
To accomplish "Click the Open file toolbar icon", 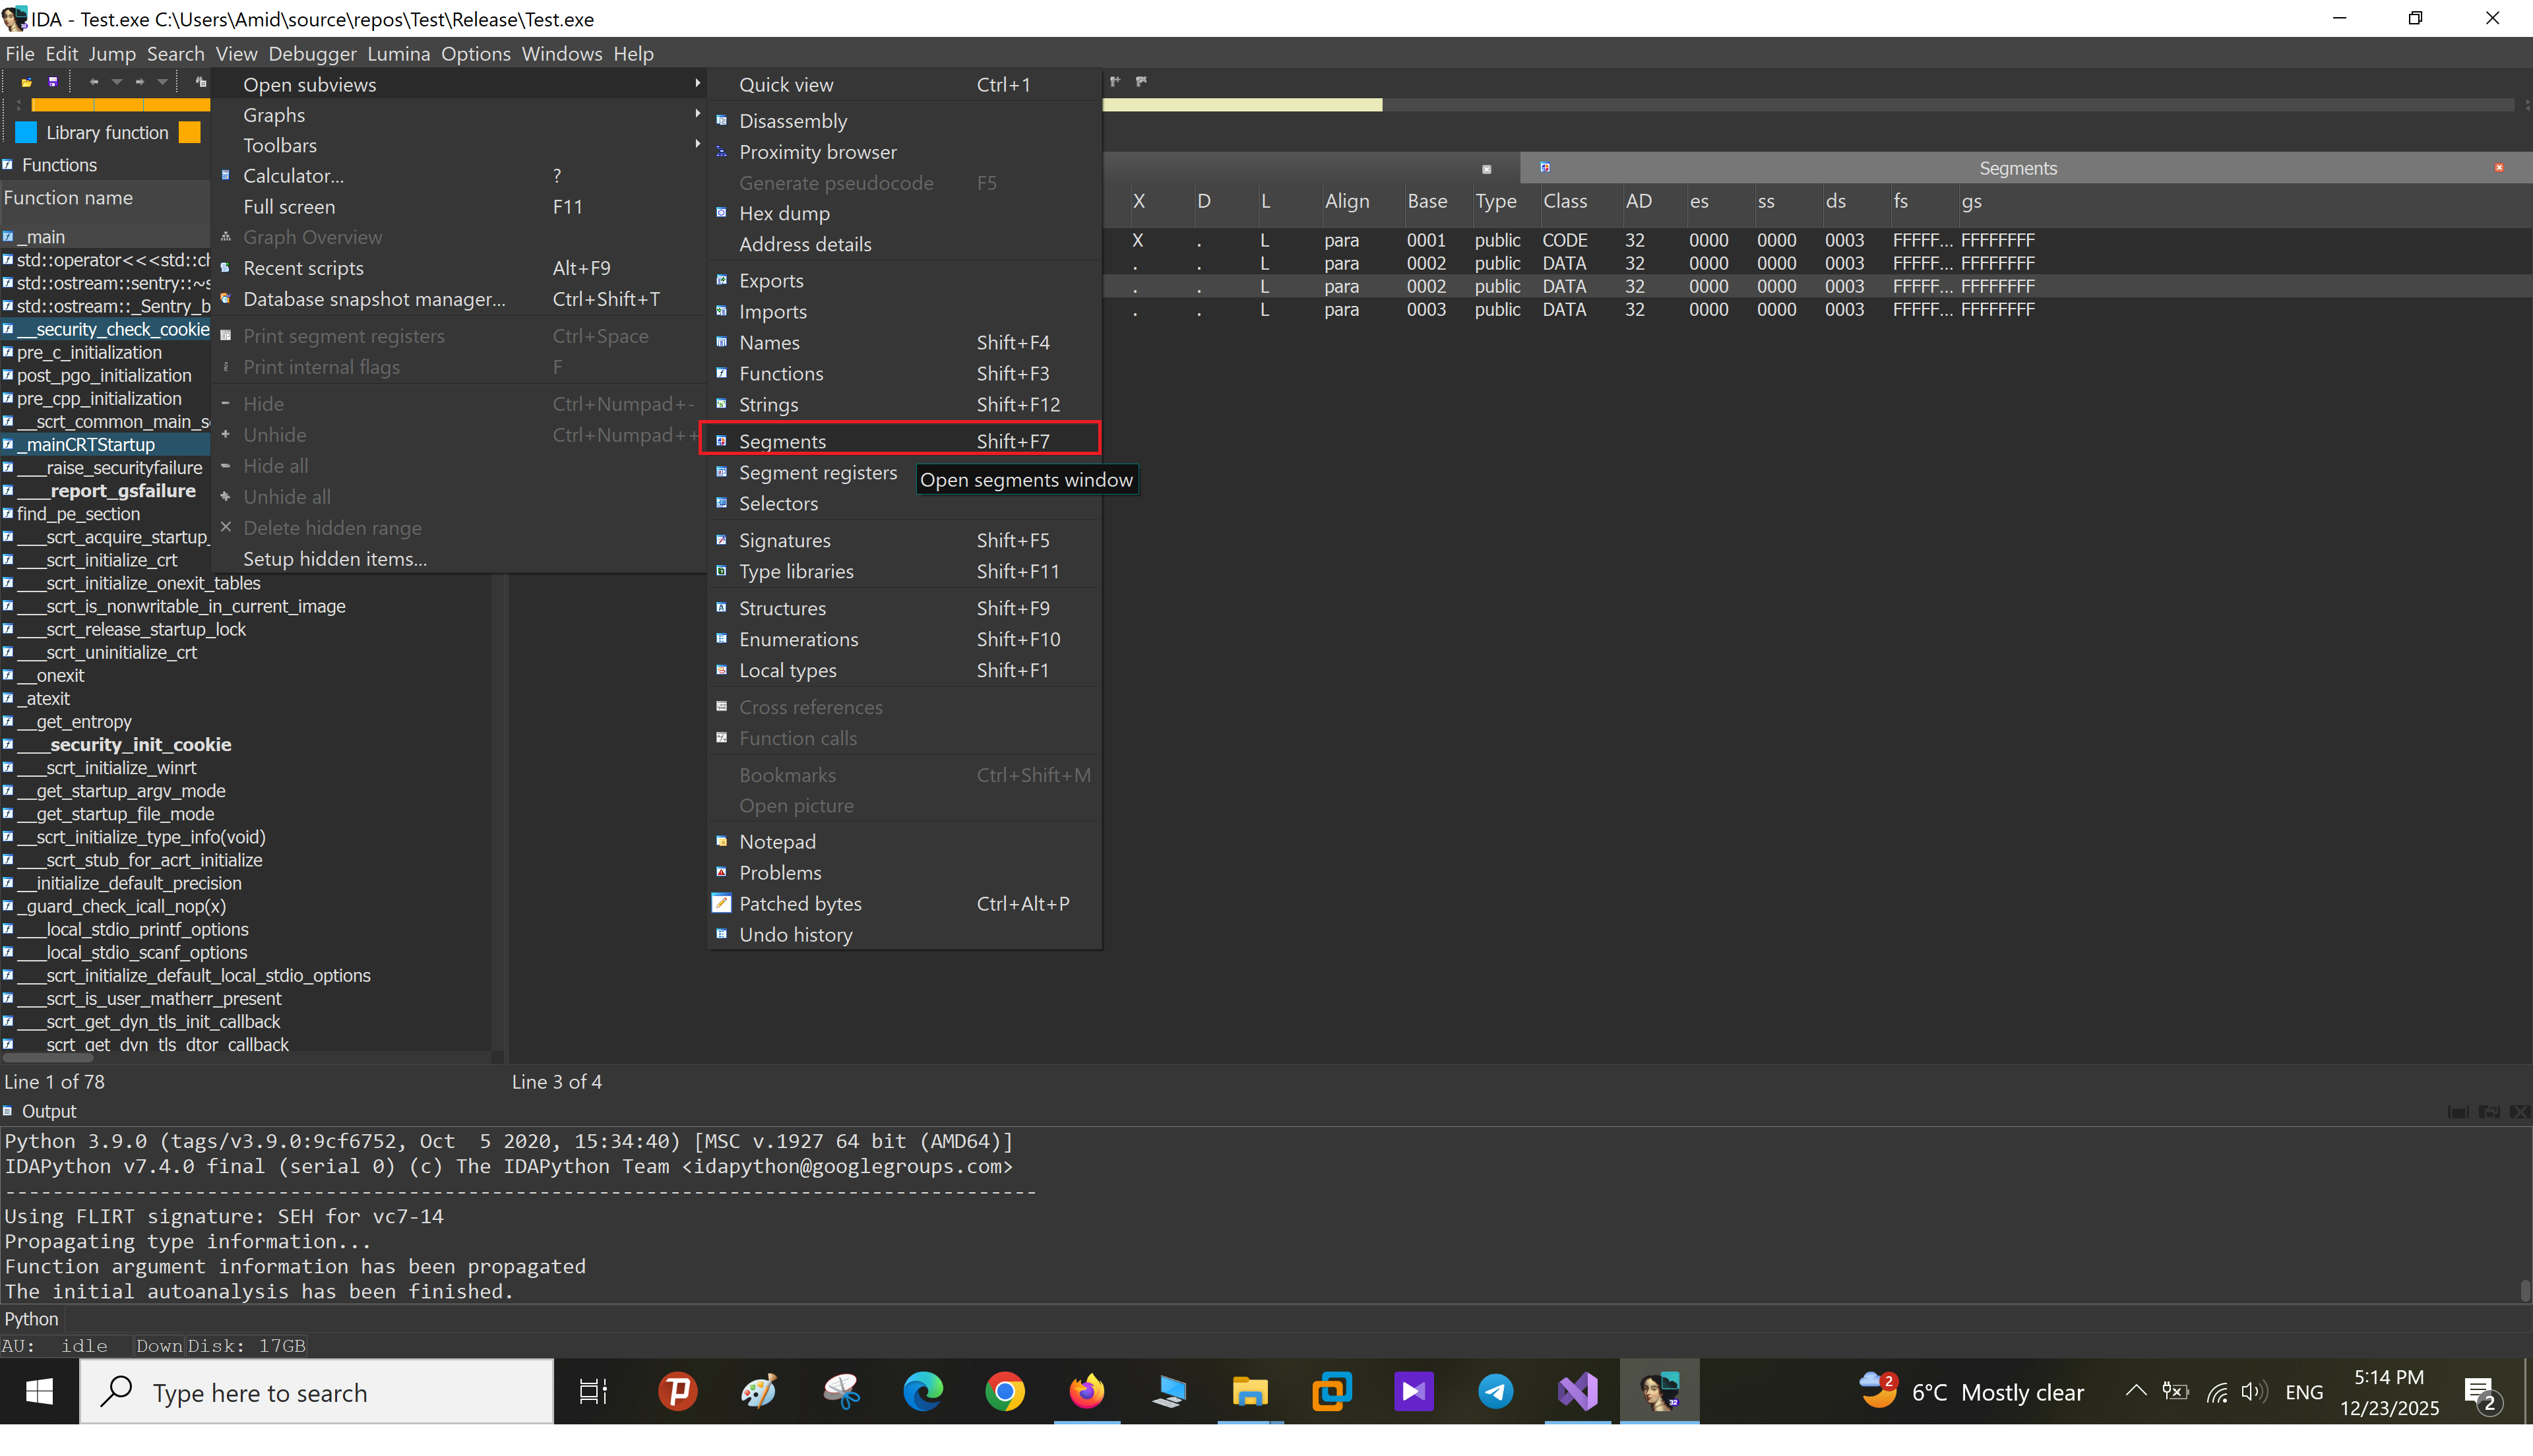I will click(x=27, y=82).
